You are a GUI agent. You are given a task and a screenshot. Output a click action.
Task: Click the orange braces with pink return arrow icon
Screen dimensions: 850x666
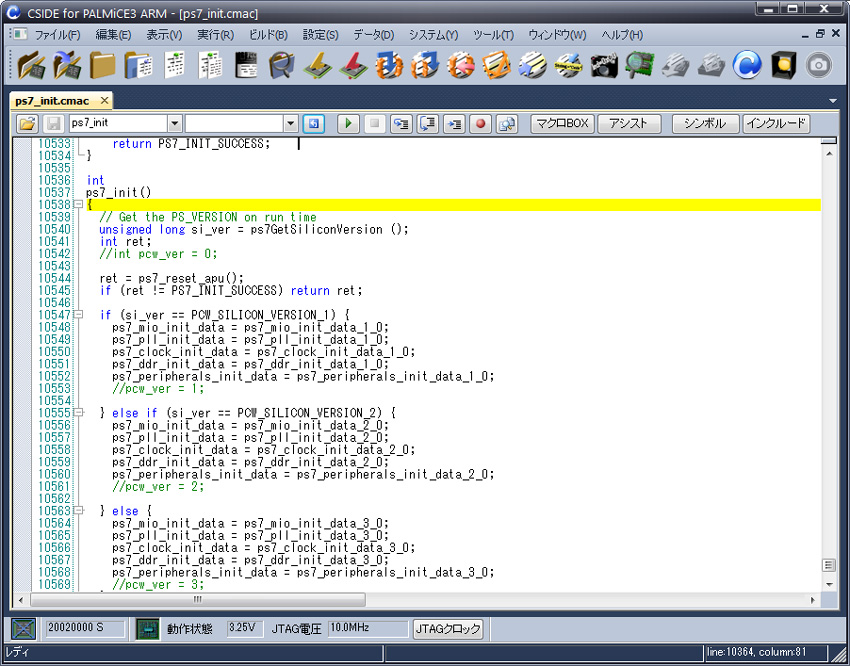coord(461,65)
